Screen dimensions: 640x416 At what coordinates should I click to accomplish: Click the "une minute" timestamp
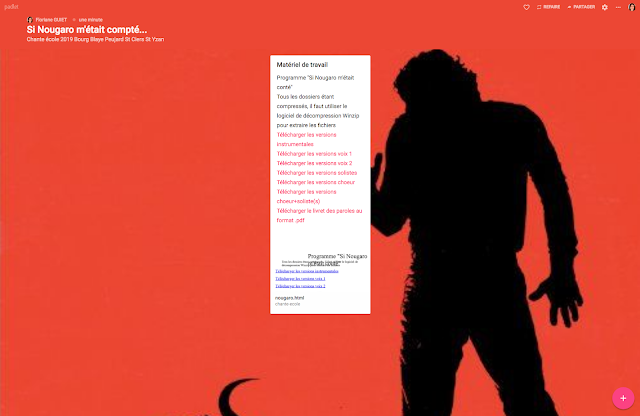(91, 20)
